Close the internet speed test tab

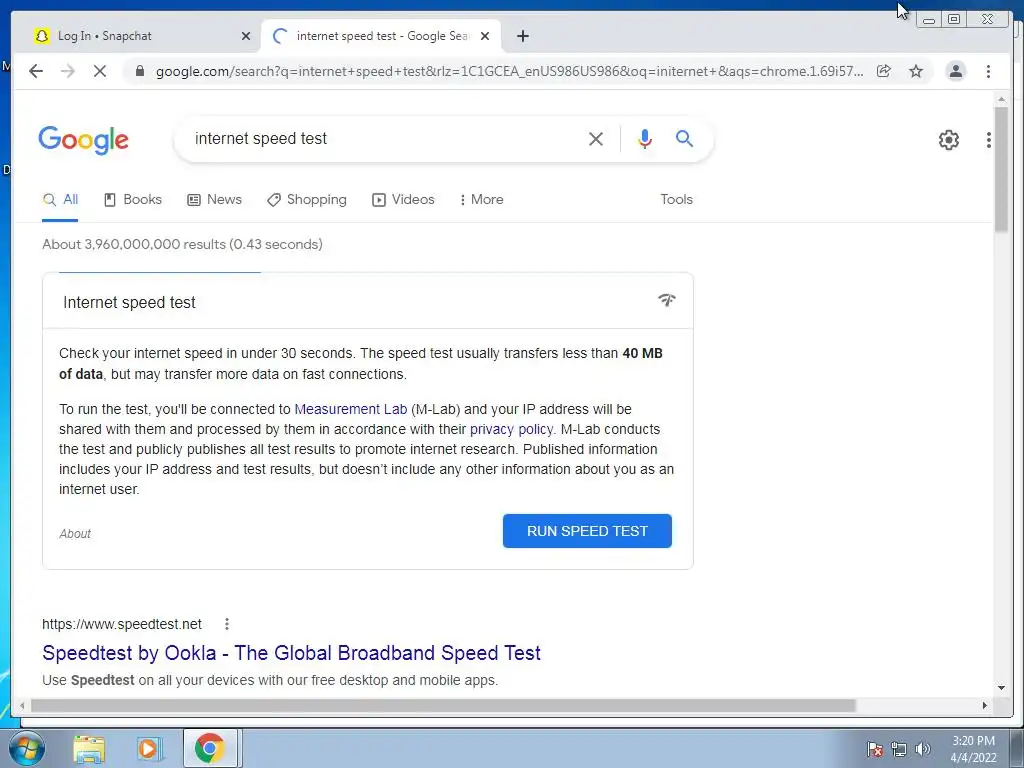[485, 36]
